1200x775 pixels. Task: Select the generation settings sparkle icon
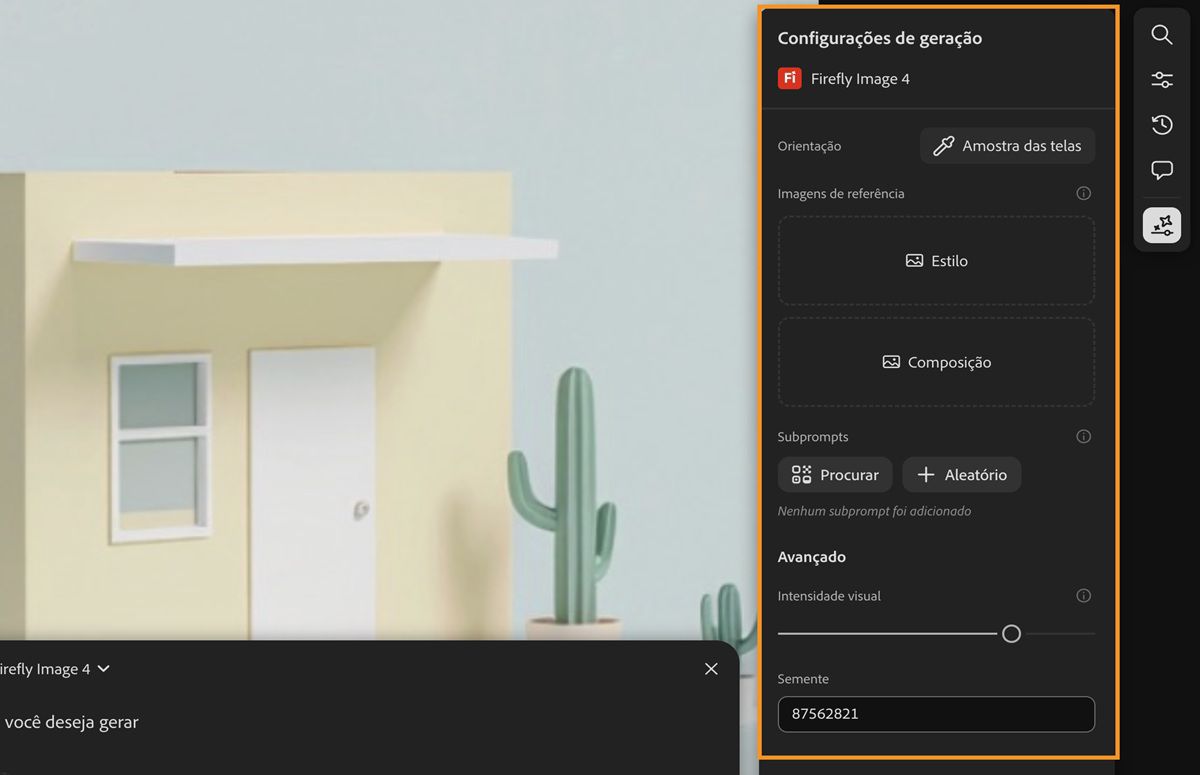point(1161,225)
